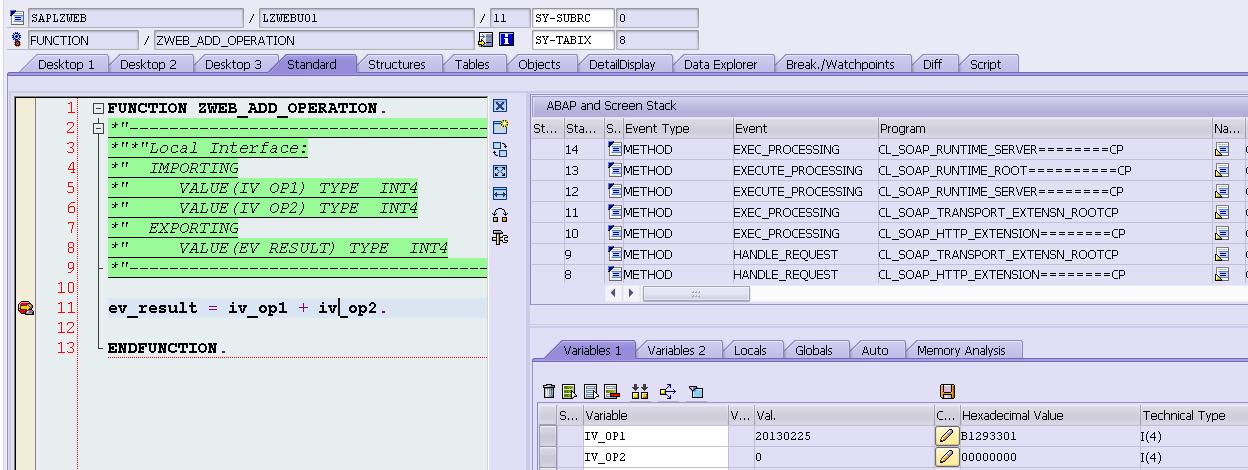
Task: Click the Event Type column header
Action: (676, 128)
